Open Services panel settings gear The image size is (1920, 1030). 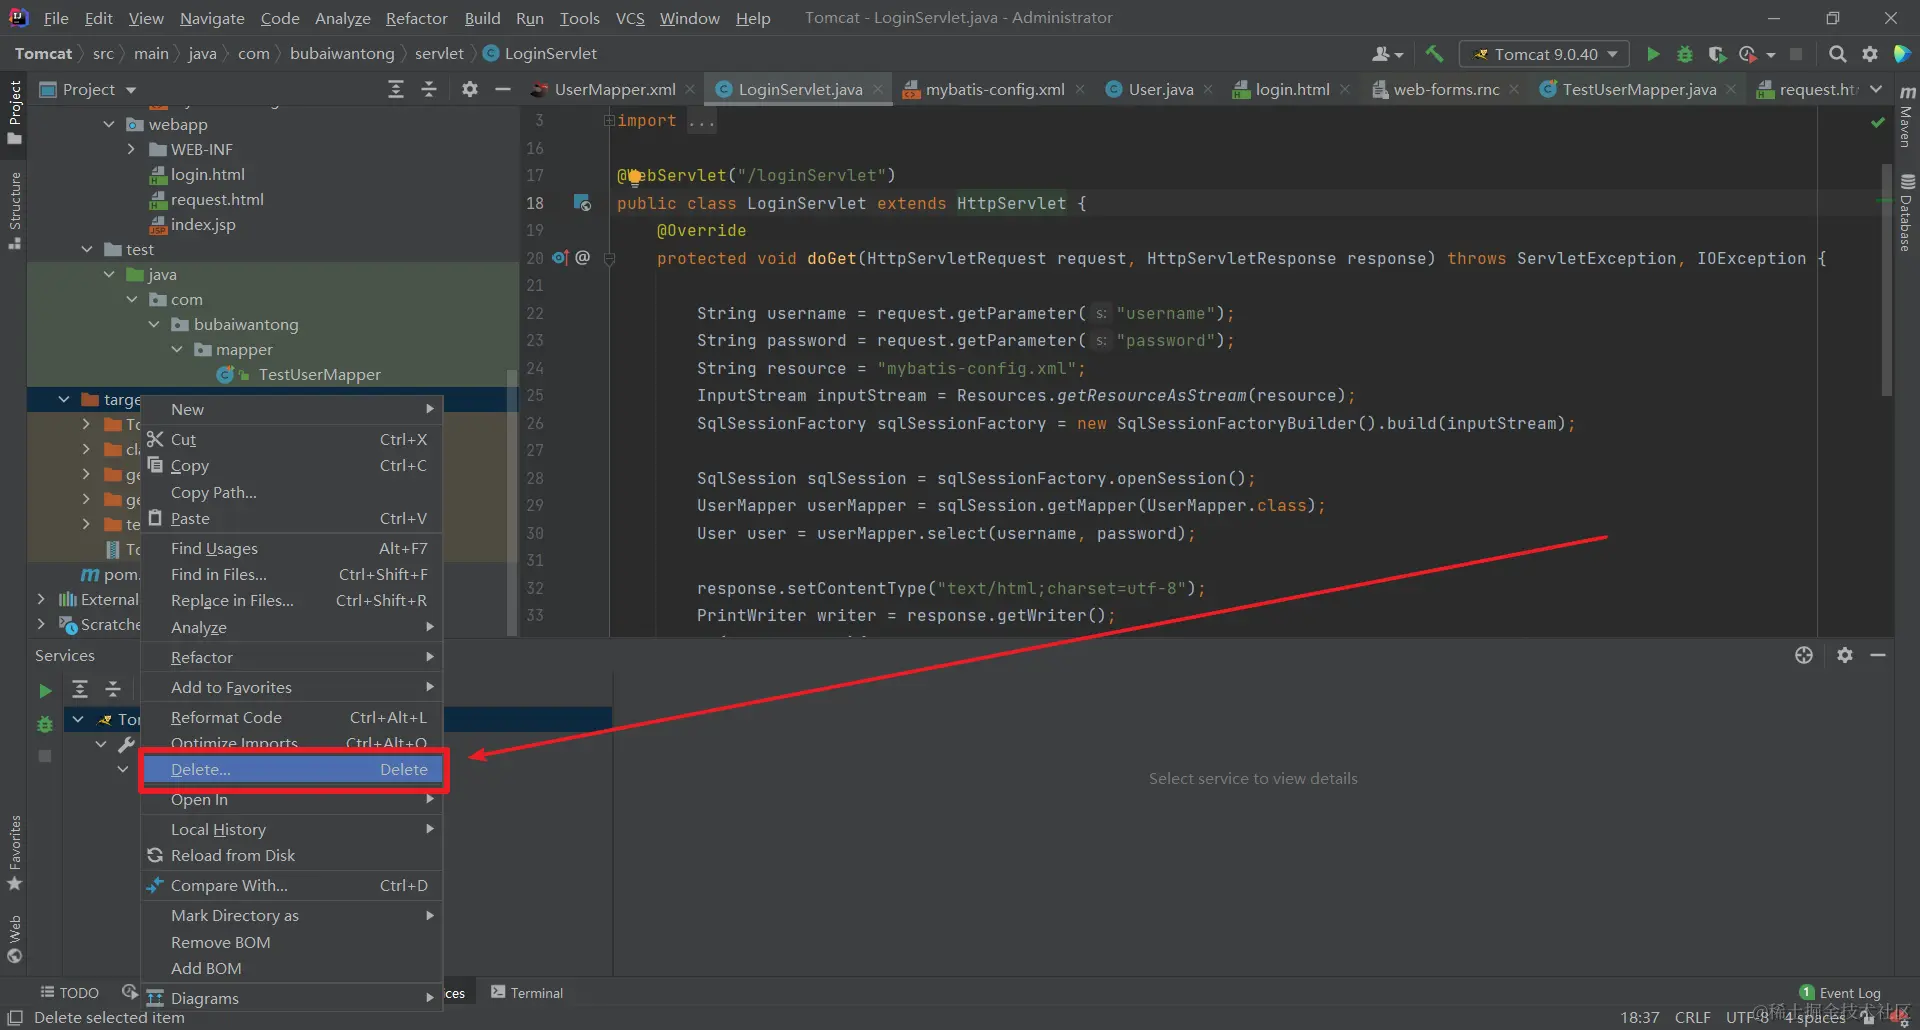click(1845, 655)
